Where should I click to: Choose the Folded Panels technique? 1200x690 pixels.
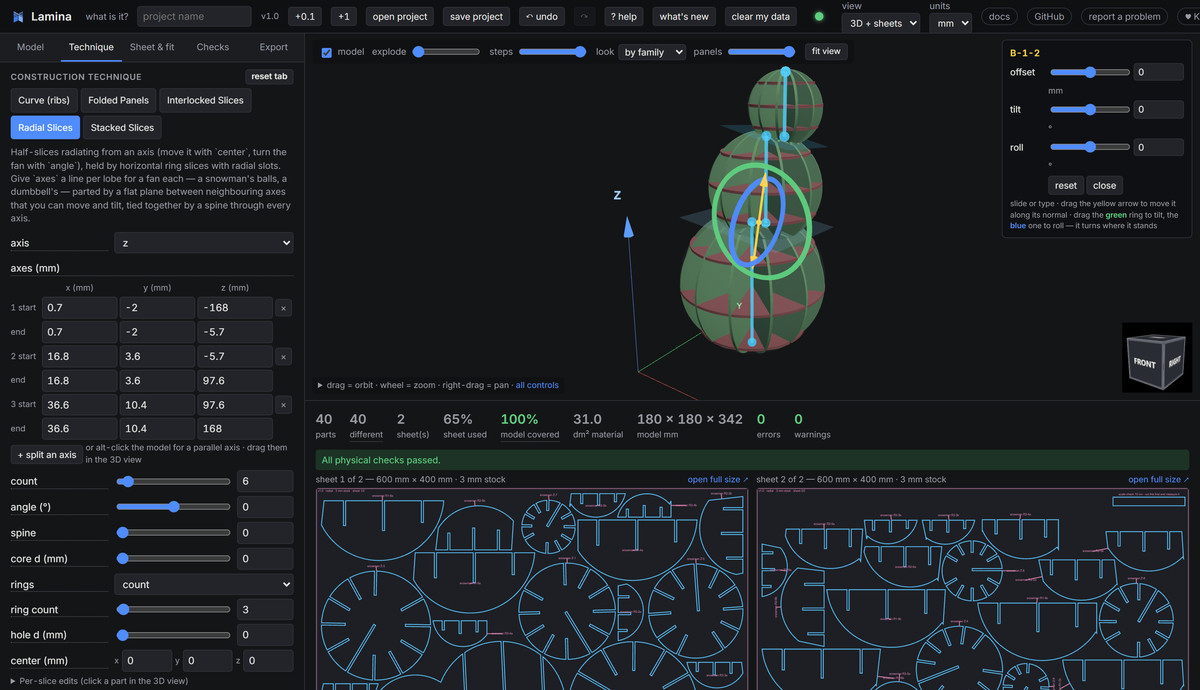tap(118, 100)
